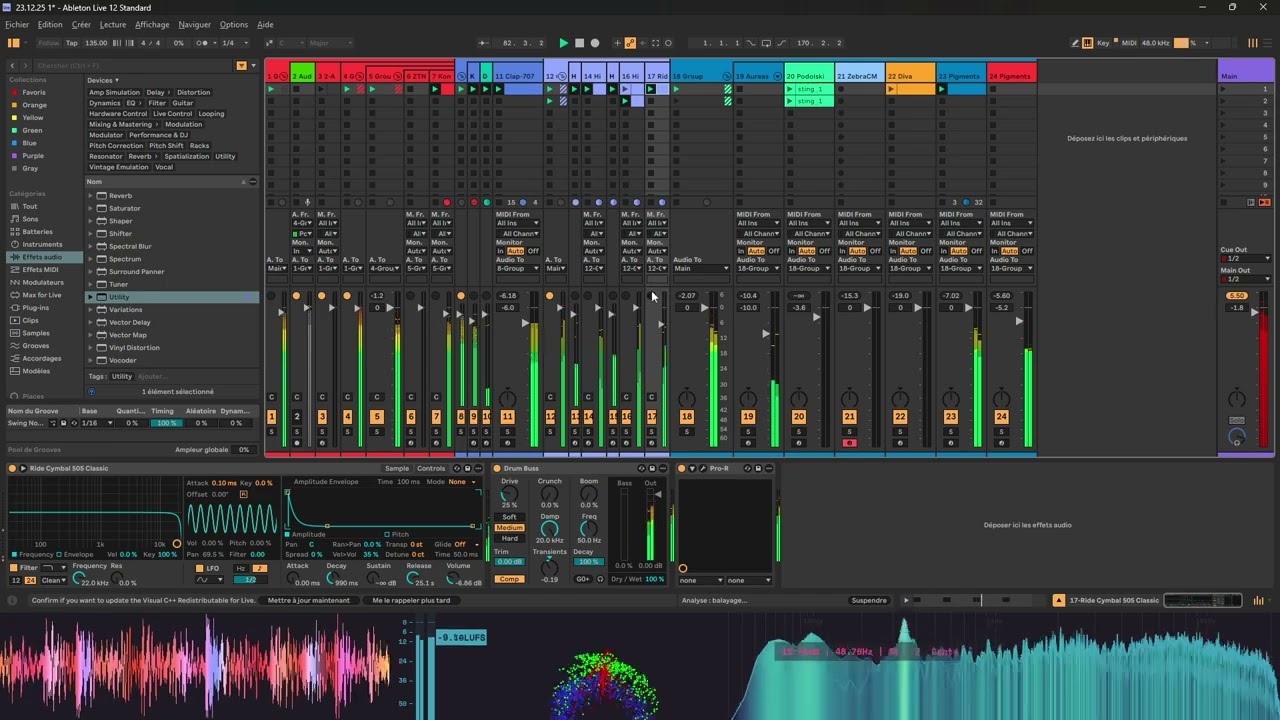Select the Instruments category
Screen dimensions: 1280x720
pyautogui.click(x=42, y=244)
